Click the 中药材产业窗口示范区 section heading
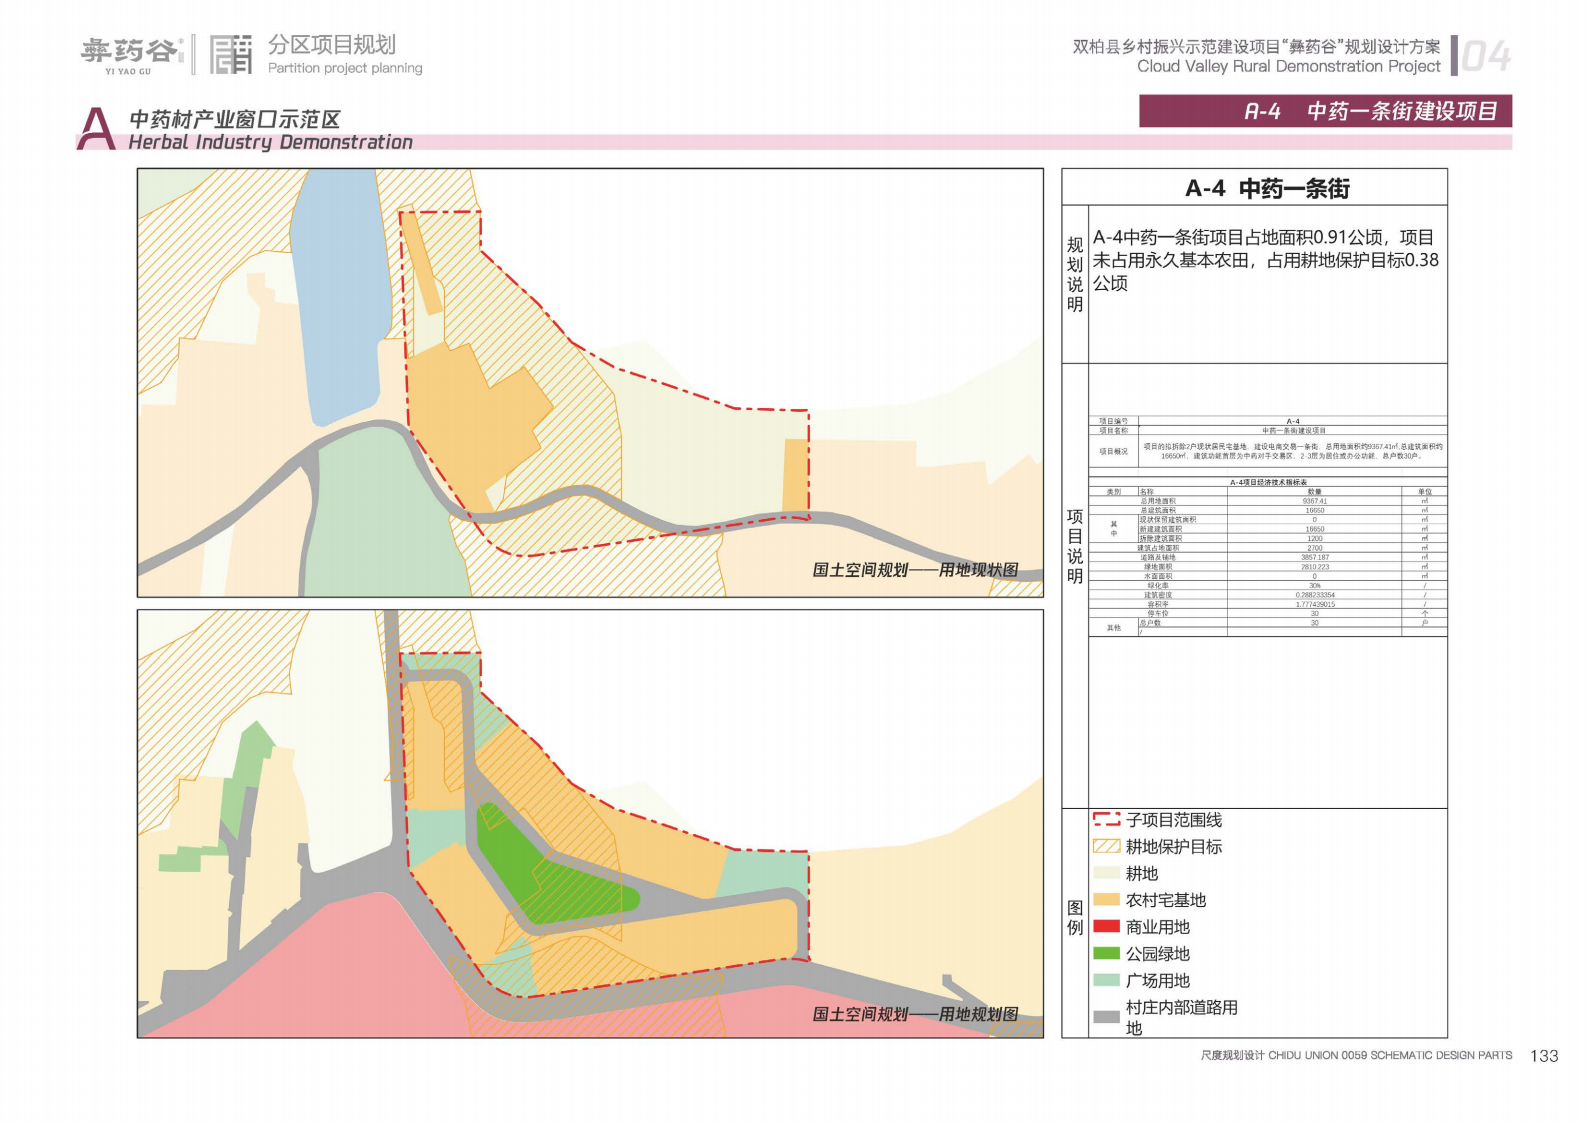The image size is (1588, 1123). click(235, 119)
